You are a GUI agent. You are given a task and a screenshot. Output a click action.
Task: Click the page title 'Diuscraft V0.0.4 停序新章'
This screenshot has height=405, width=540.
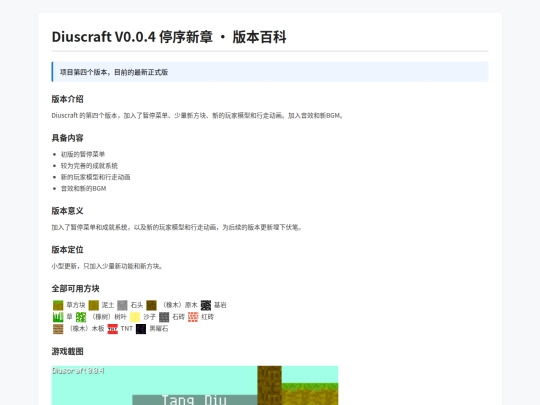132,37
